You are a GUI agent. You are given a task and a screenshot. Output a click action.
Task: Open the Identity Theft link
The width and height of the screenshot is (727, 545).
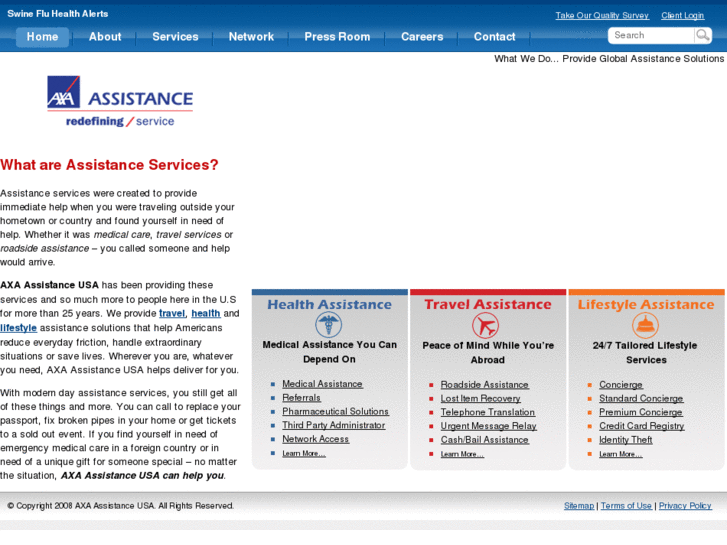[x=626, y=440]
